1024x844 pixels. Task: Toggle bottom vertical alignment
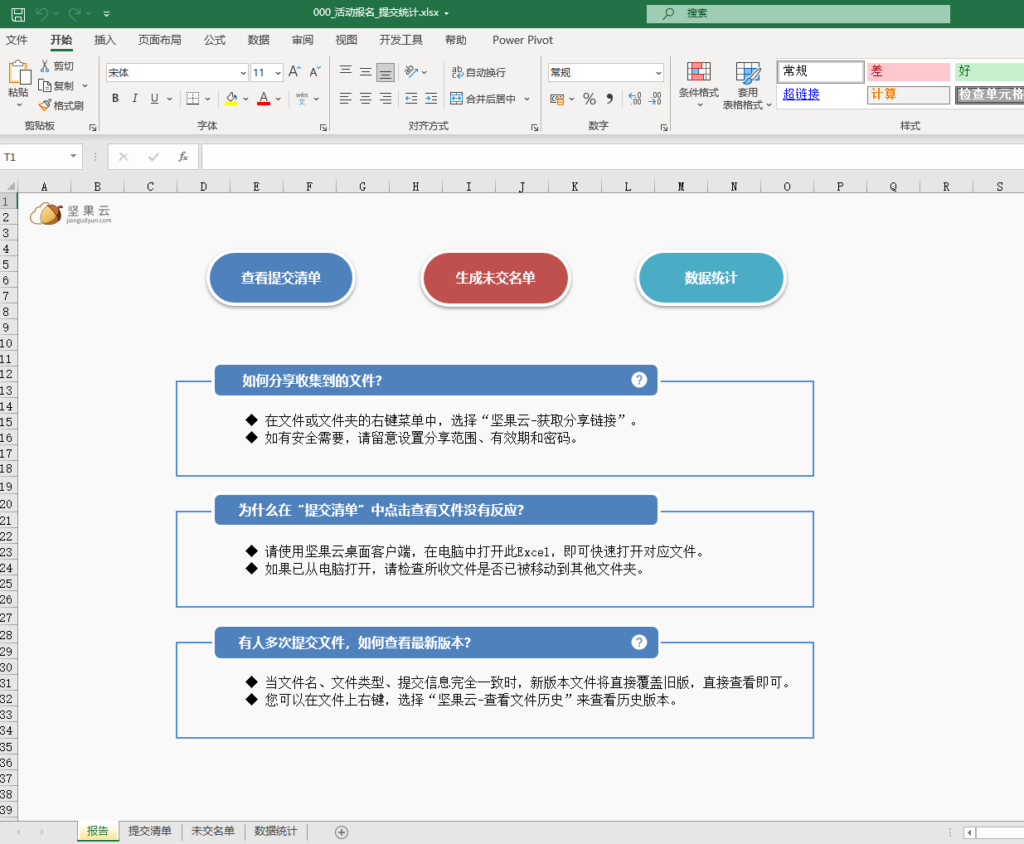pos(386,72)
